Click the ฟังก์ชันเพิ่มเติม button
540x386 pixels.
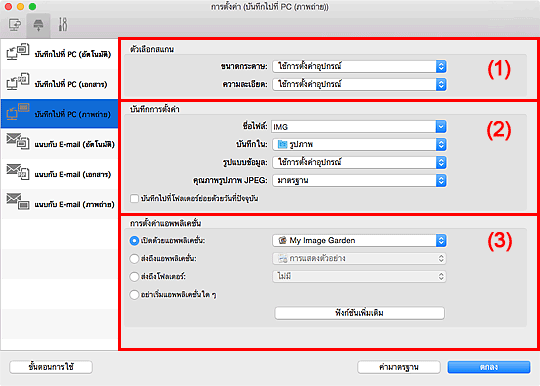(359, 313)
